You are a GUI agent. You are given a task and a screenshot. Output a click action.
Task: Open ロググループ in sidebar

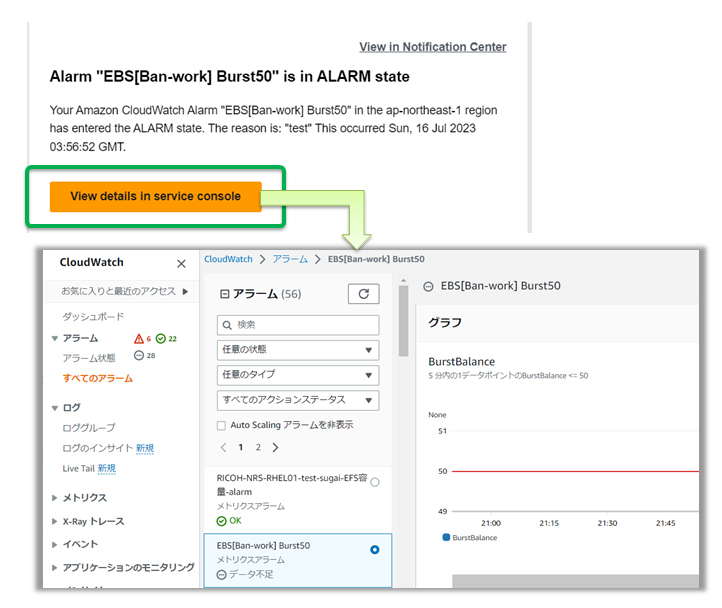click(x=89, y=428)
